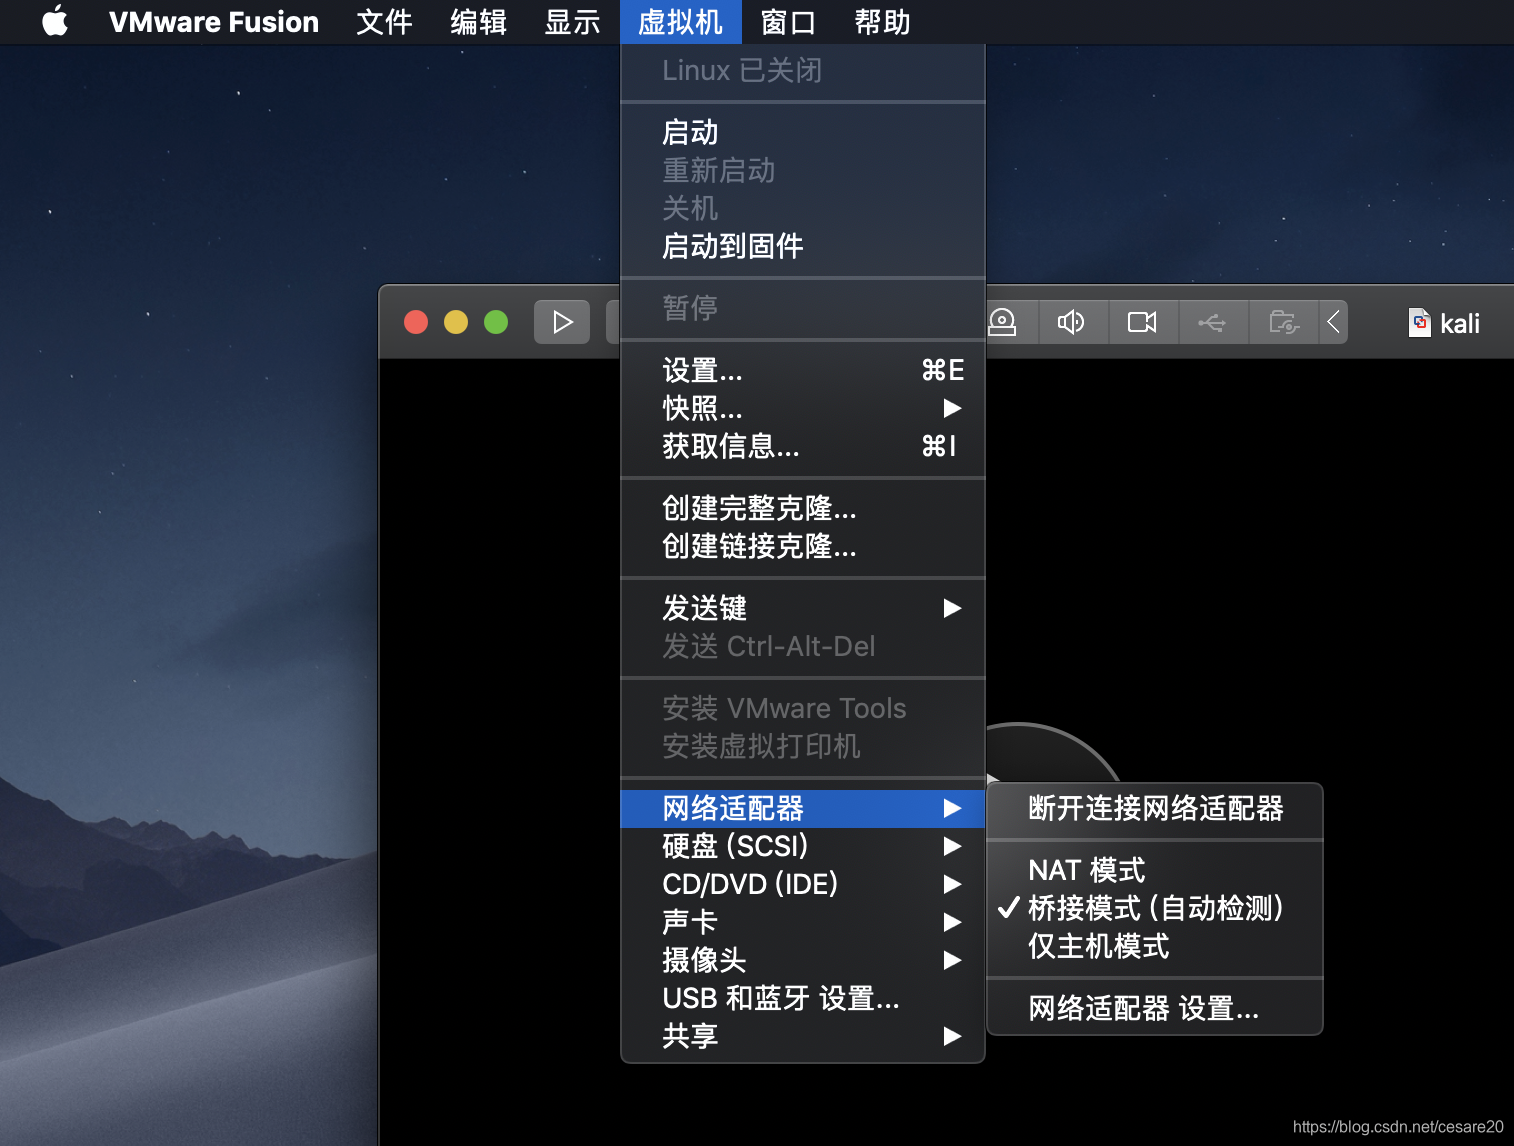Image resolution: width=1514 pixels, height=1146 pixels.
Task: Collapse toolbar with left chevron arrow
Action: coord(1333,322)
